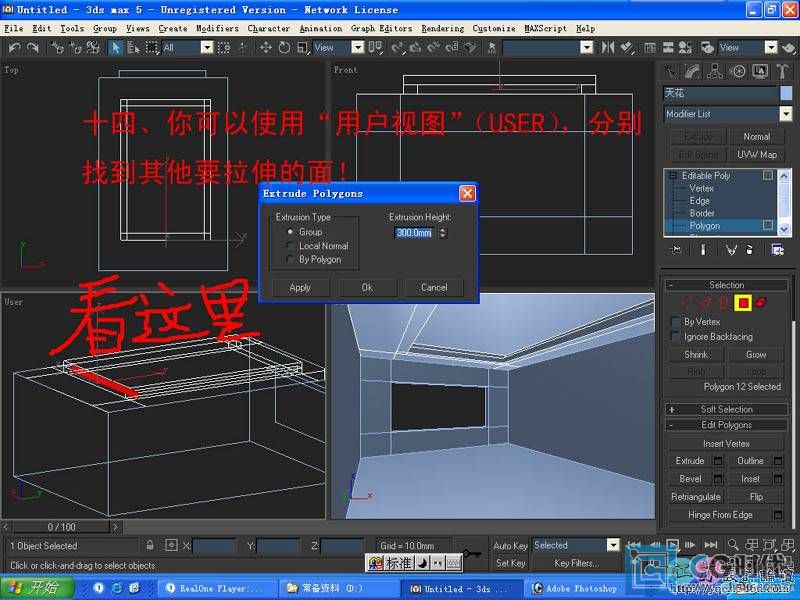Select the Polygon sub-object selection icon
The image size is (800, 600).
click(743, 303)
